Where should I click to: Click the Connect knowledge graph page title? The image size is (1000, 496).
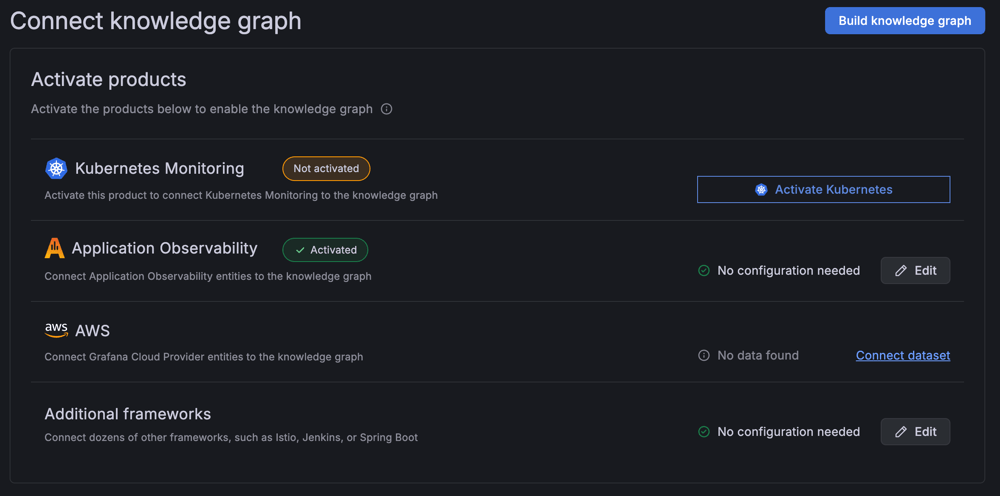(x=156, y=21)
